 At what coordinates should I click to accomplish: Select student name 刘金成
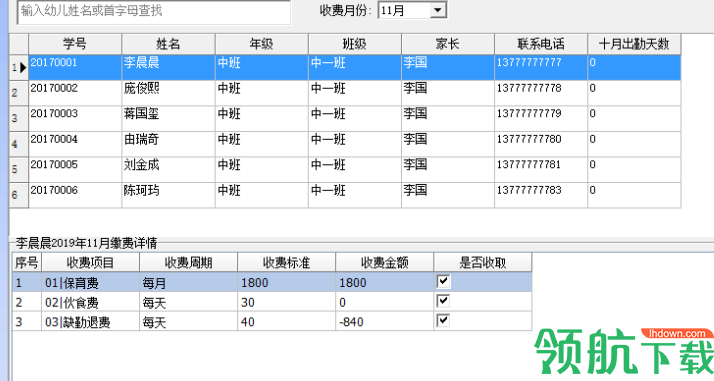point(168,170)
